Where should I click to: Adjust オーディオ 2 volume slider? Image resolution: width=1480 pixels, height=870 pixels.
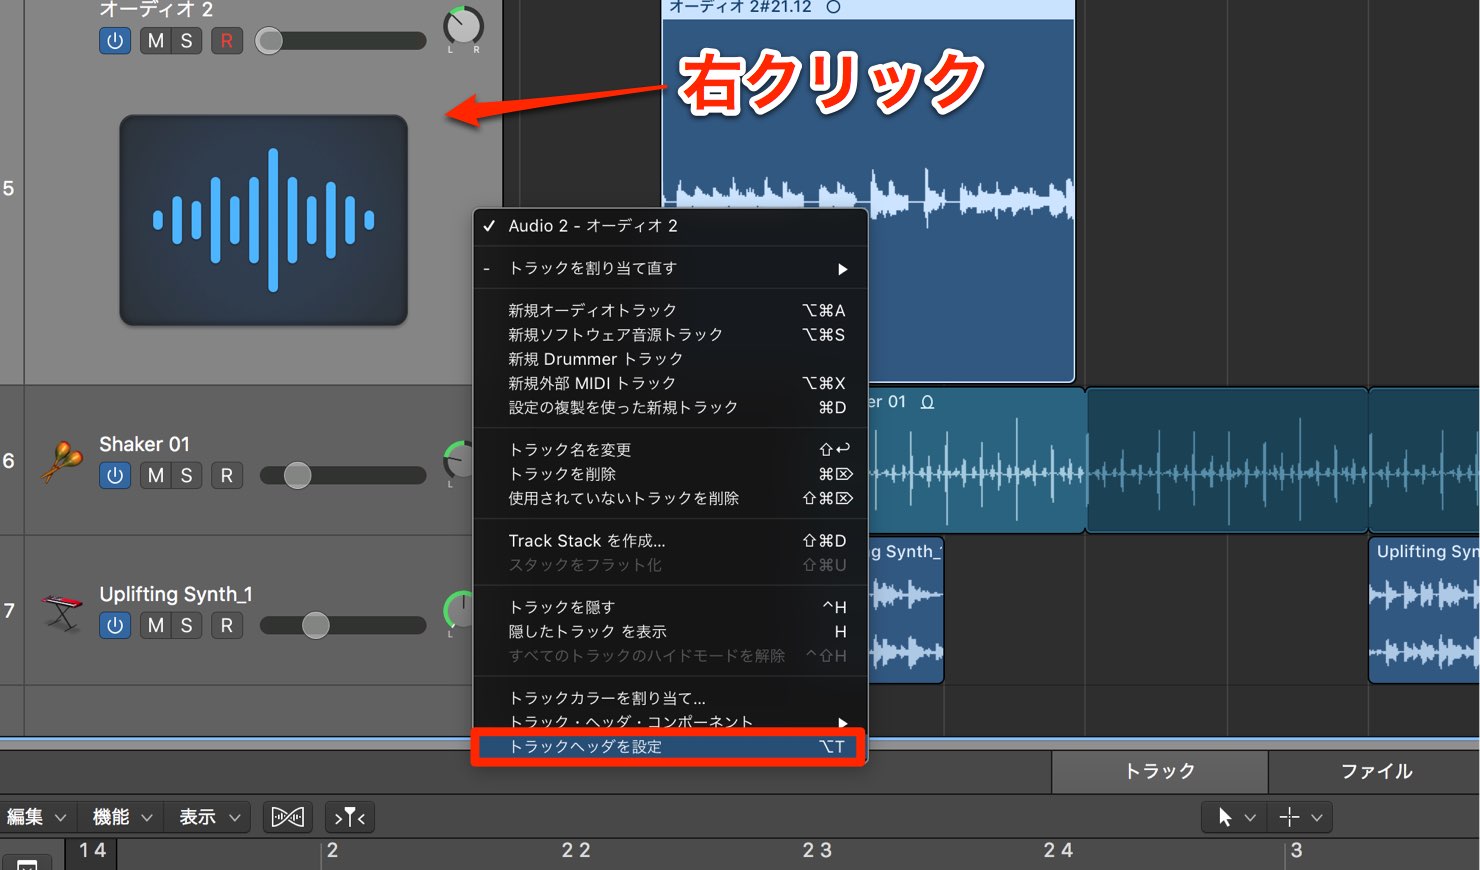pos(341,41)
